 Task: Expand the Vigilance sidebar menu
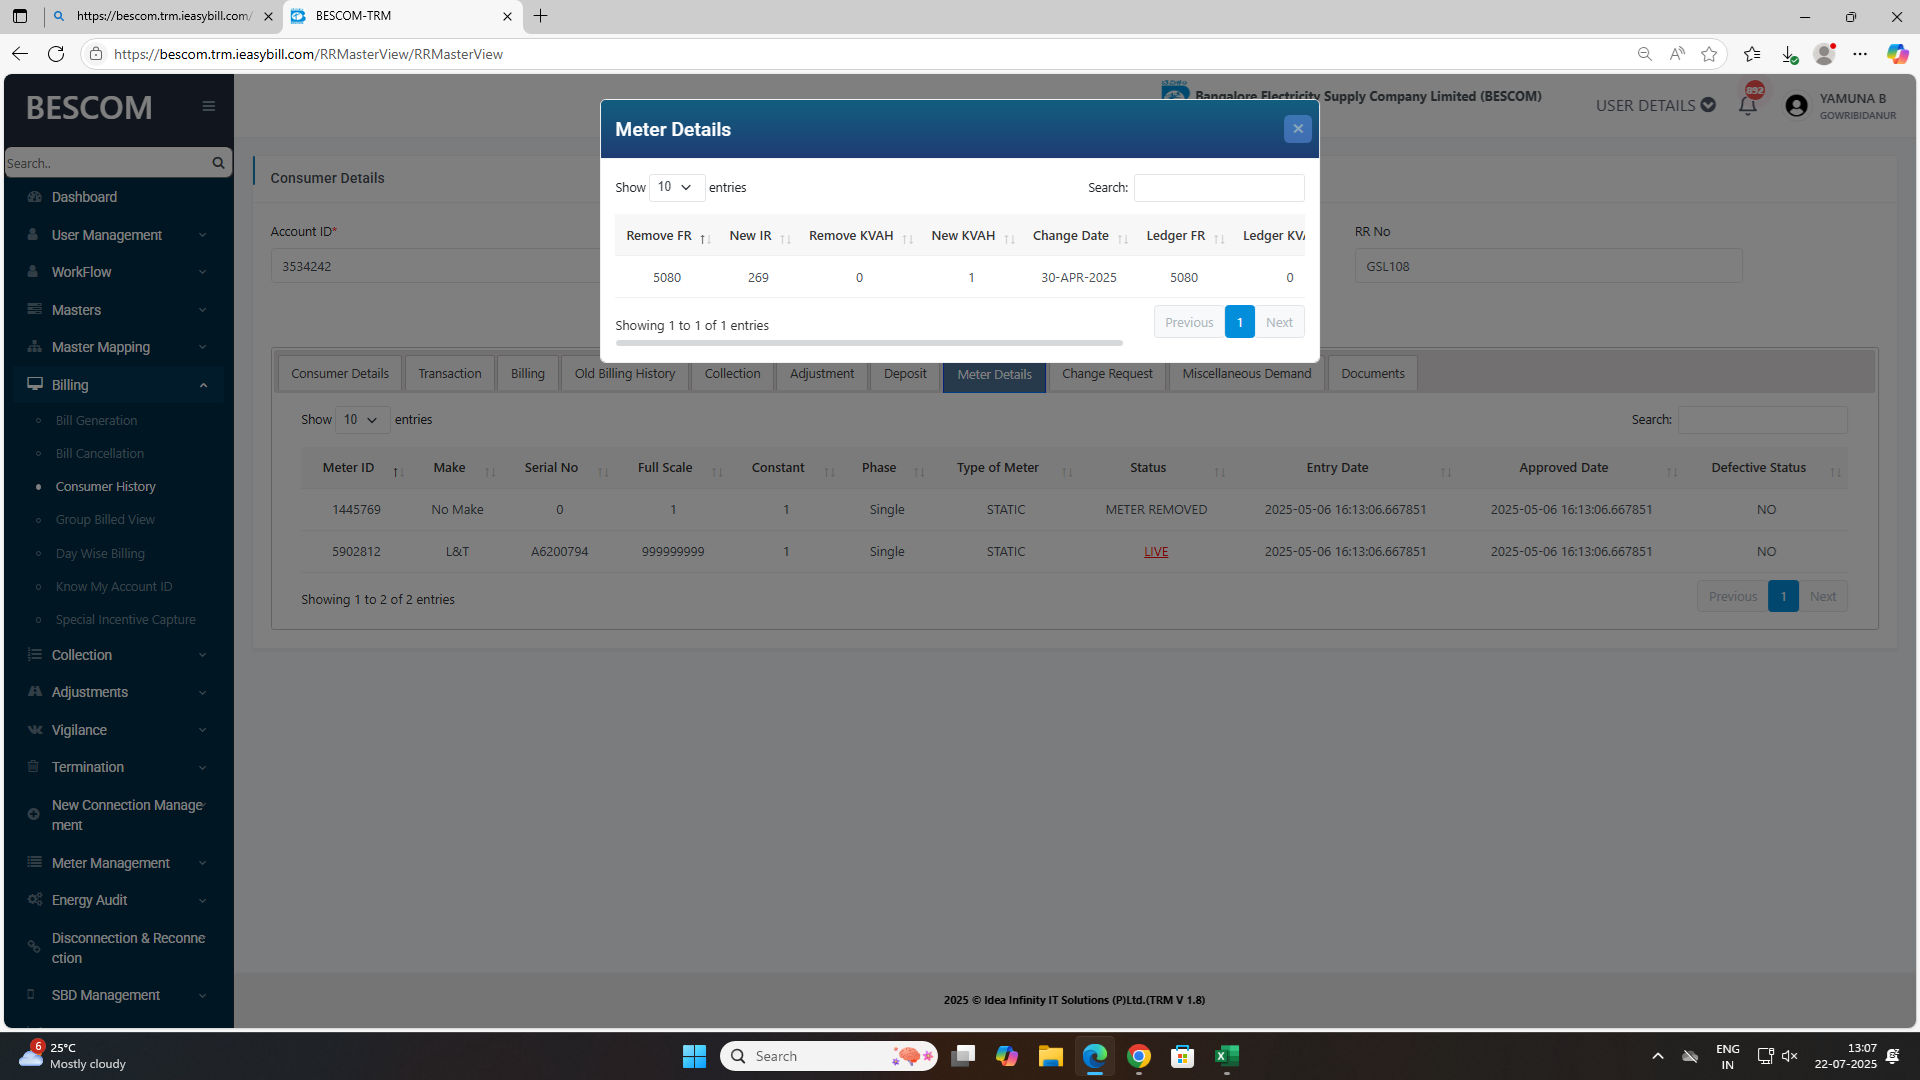point(118,730)
